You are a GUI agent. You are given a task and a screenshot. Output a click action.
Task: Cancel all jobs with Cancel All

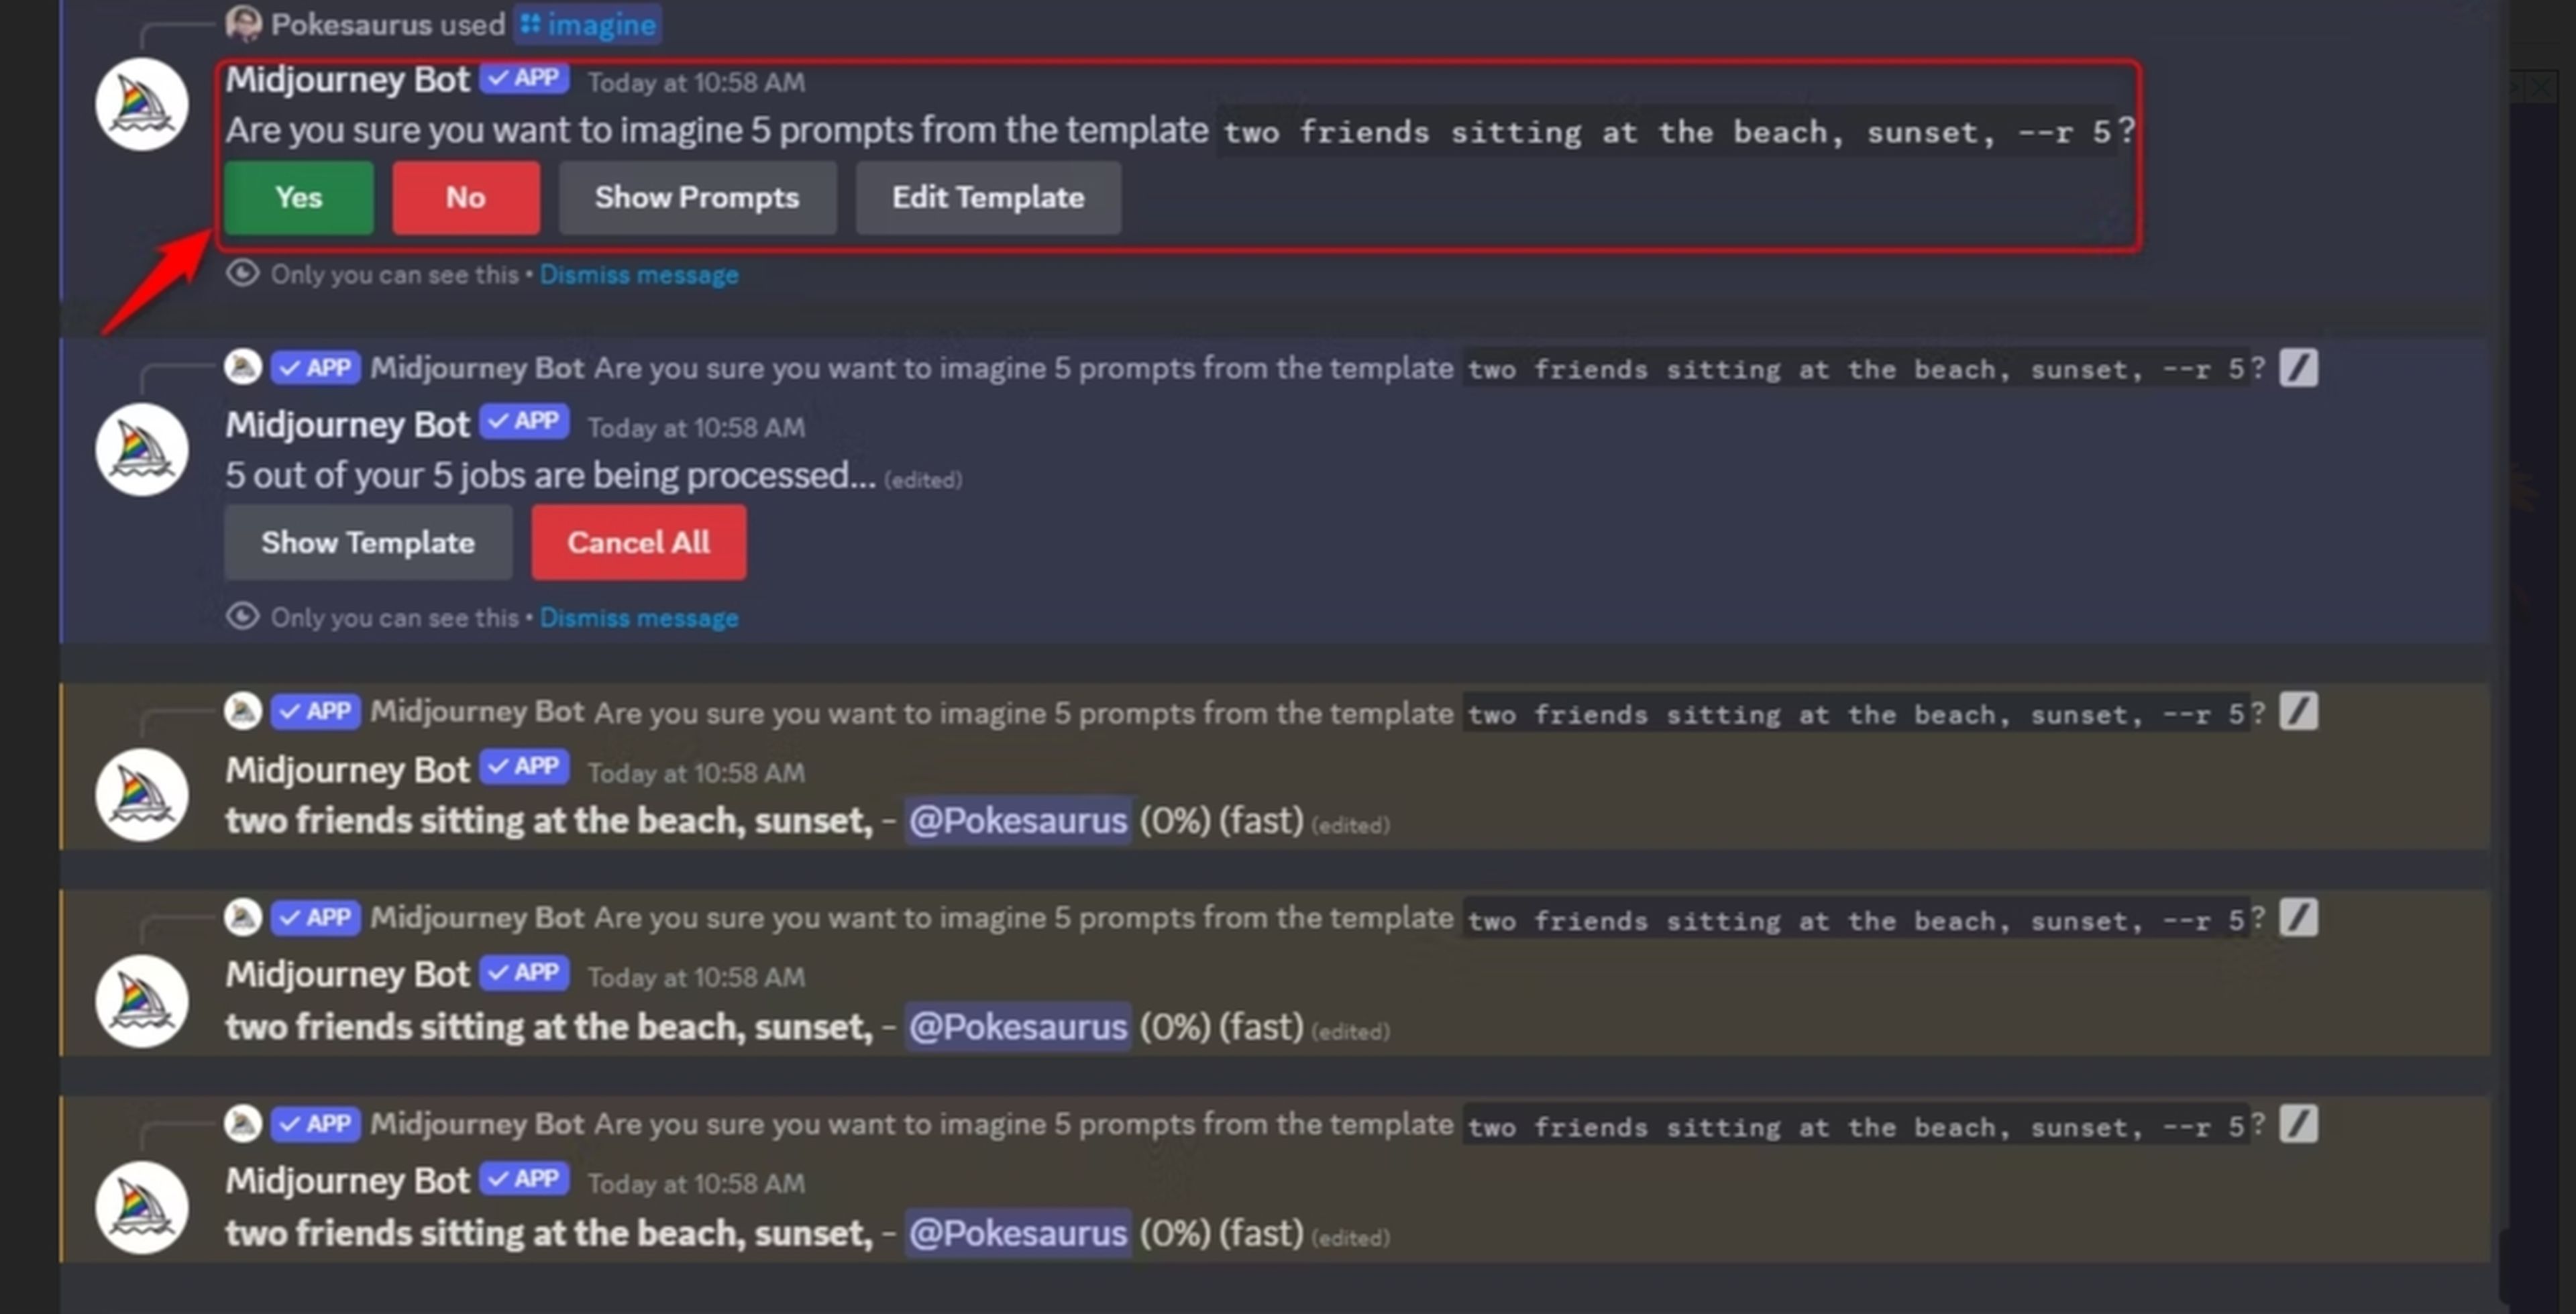pyautogui.click(x=638, y=543)
